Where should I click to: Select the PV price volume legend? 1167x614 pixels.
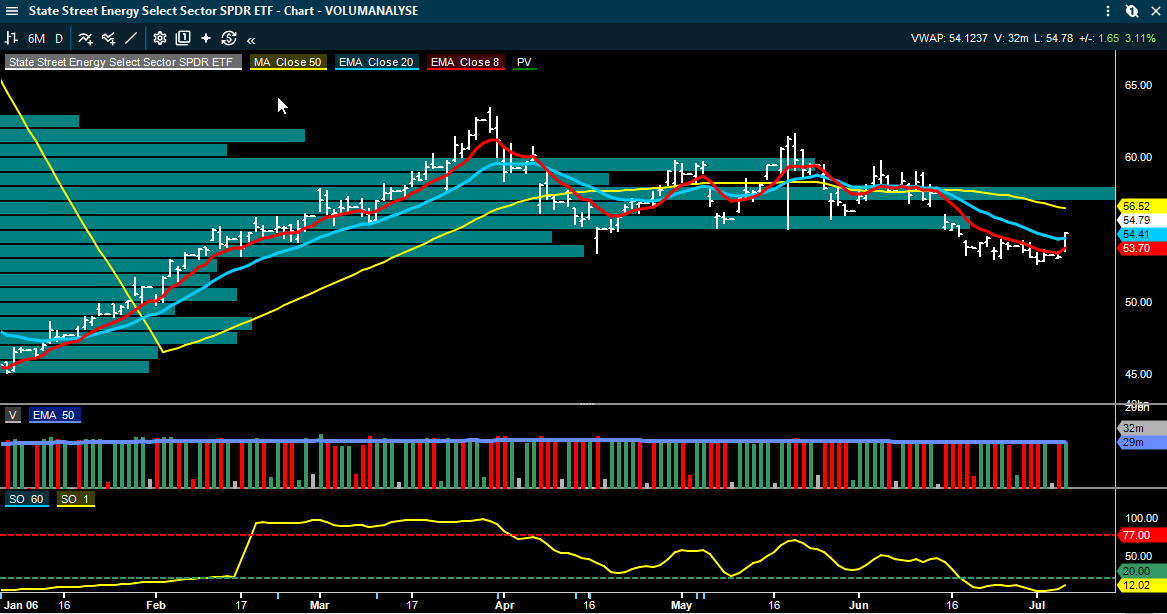[x=524, y=63]
